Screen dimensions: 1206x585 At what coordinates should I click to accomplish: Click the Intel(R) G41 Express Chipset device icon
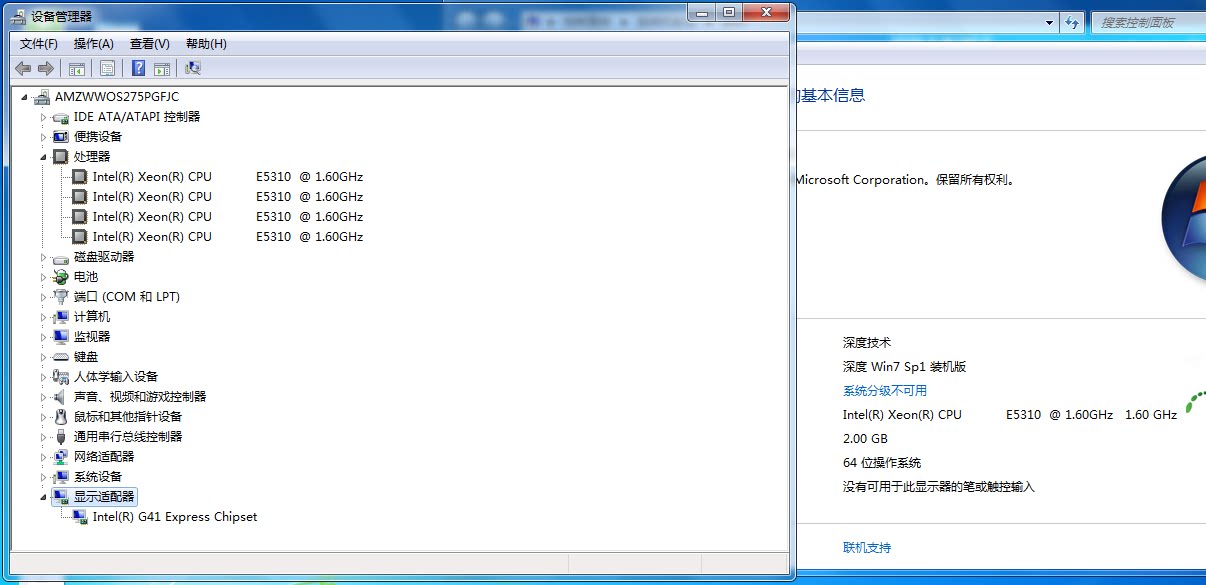click(80, 517)
